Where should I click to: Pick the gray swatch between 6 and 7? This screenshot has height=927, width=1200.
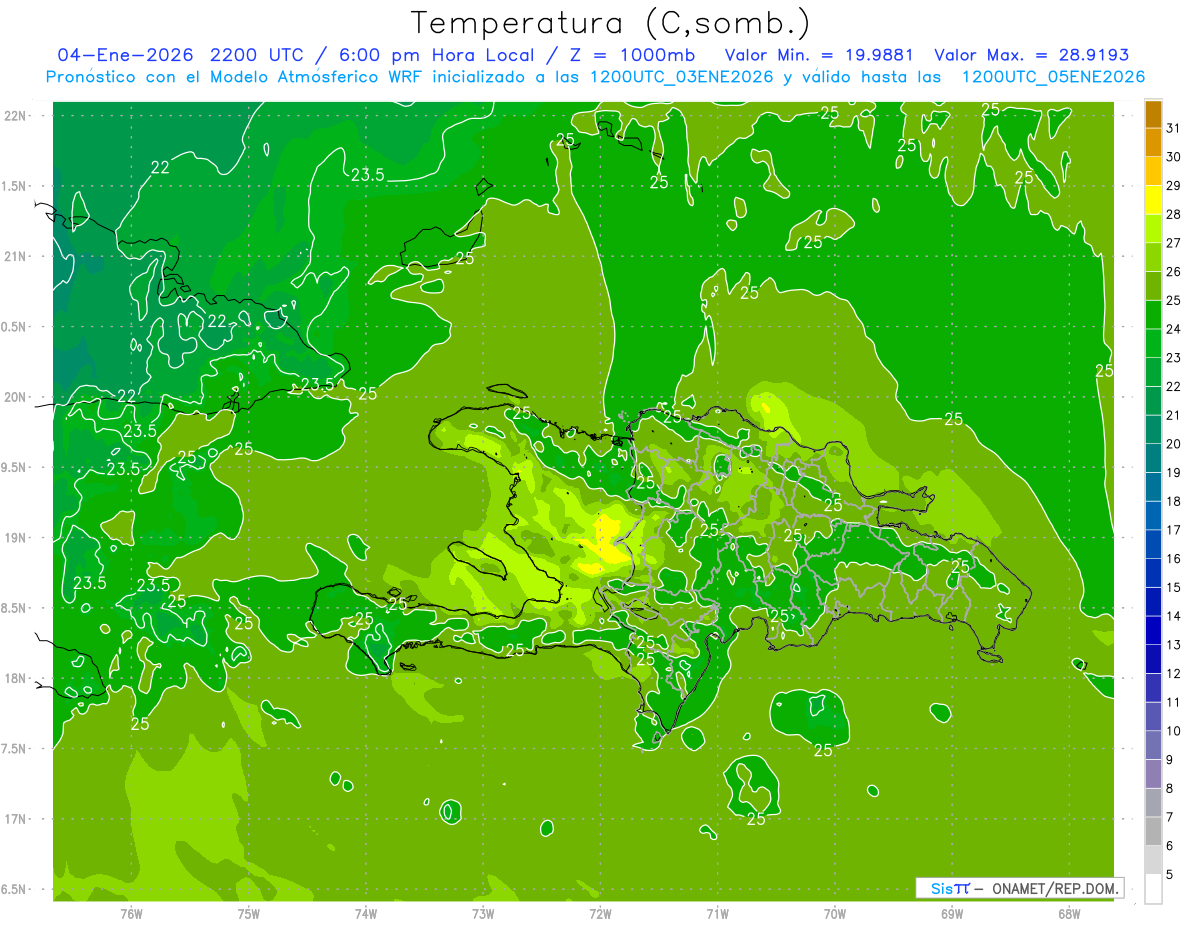pyautogui.click(x=1154, y=832)
